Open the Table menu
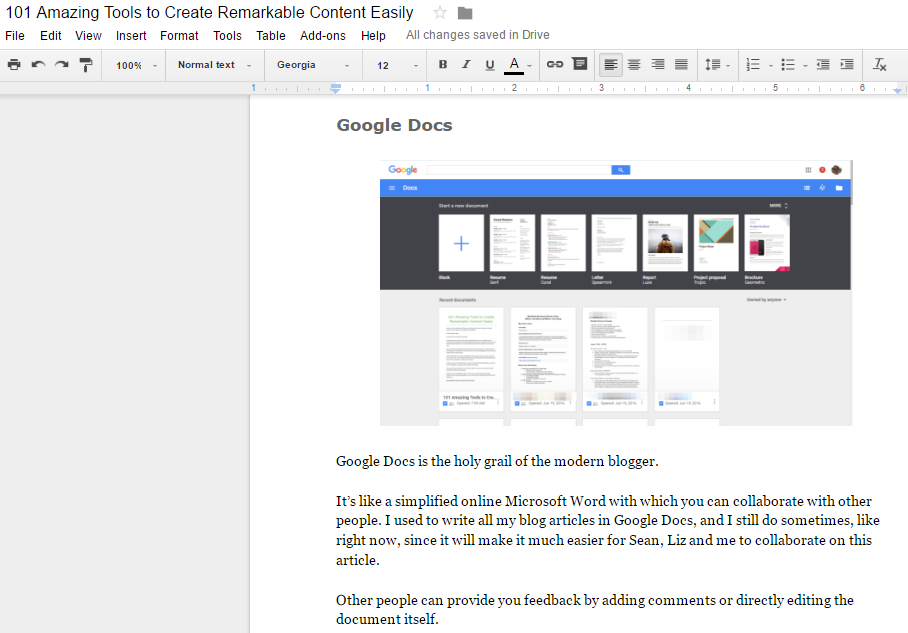The image size is (908, 633). 271,36
